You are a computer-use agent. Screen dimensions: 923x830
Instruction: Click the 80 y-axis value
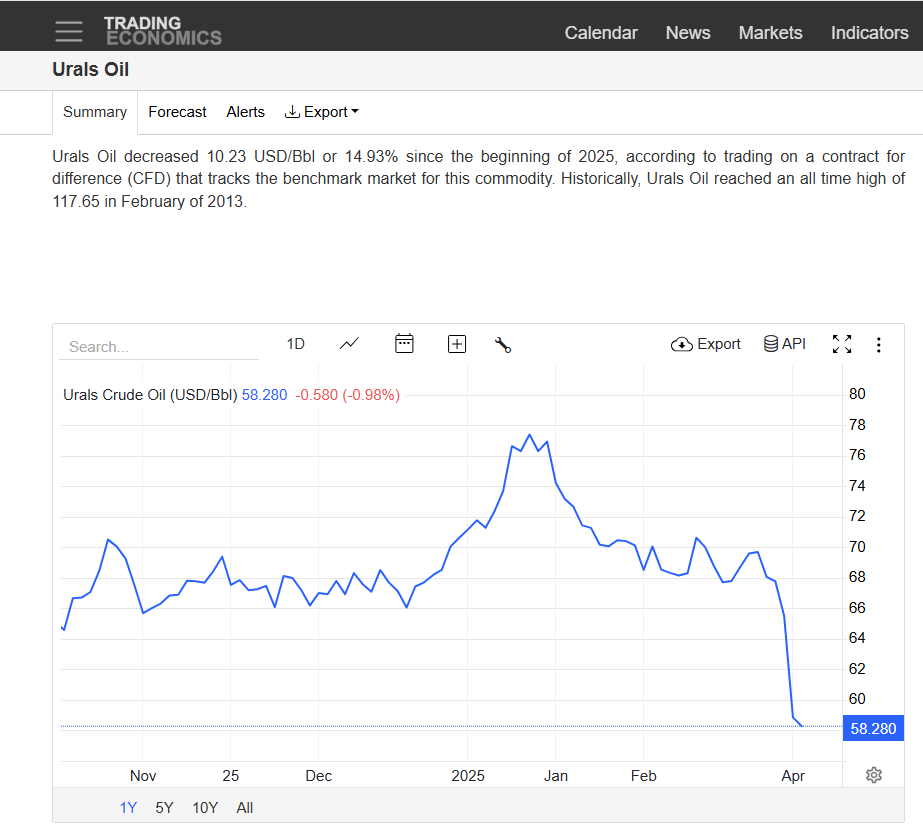click(x=857, y=394)
